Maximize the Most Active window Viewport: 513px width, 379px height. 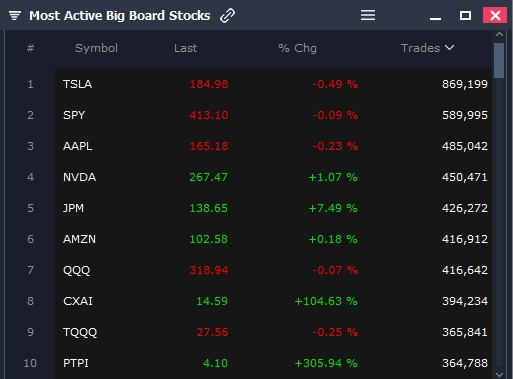[465, 15]
